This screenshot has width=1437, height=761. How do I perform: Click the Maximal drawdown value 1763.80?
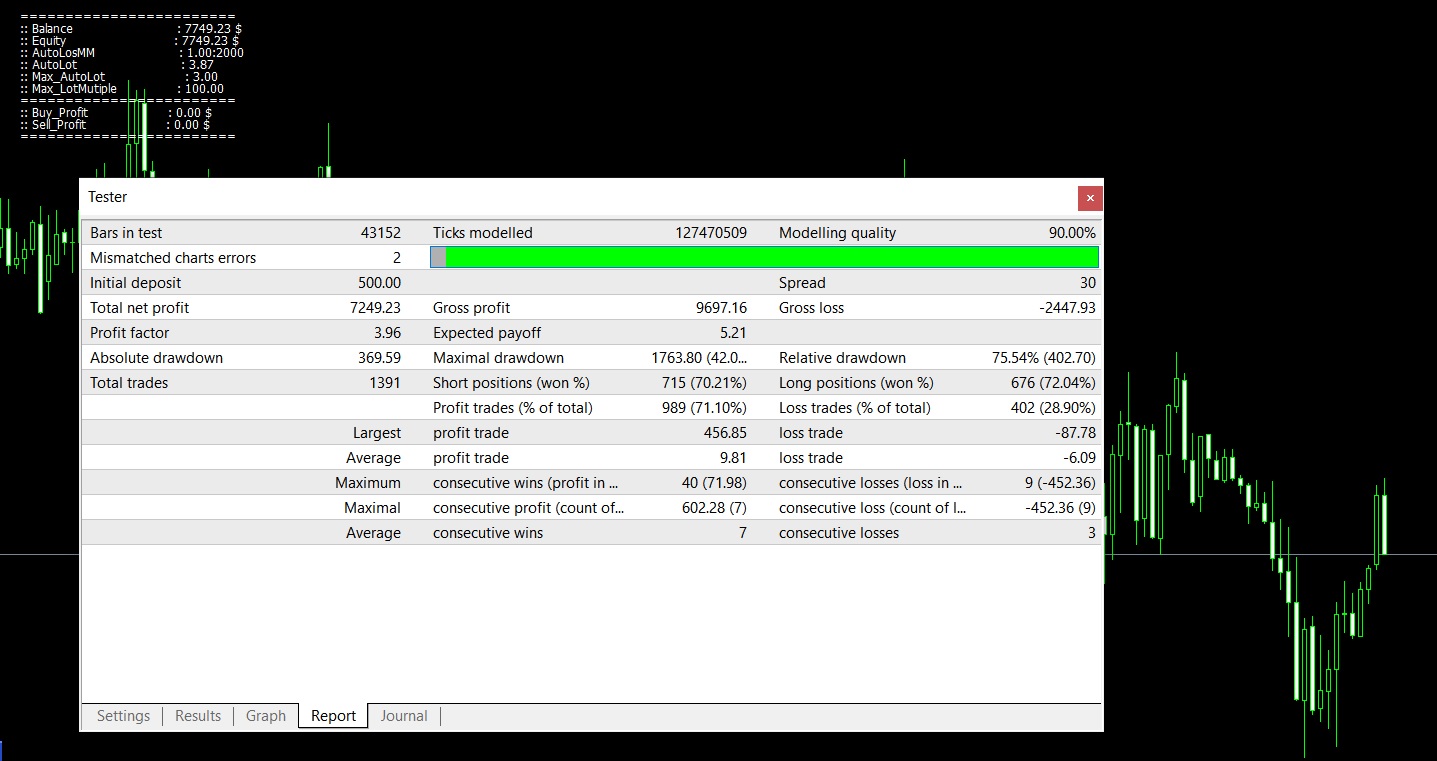pos(699,358)
